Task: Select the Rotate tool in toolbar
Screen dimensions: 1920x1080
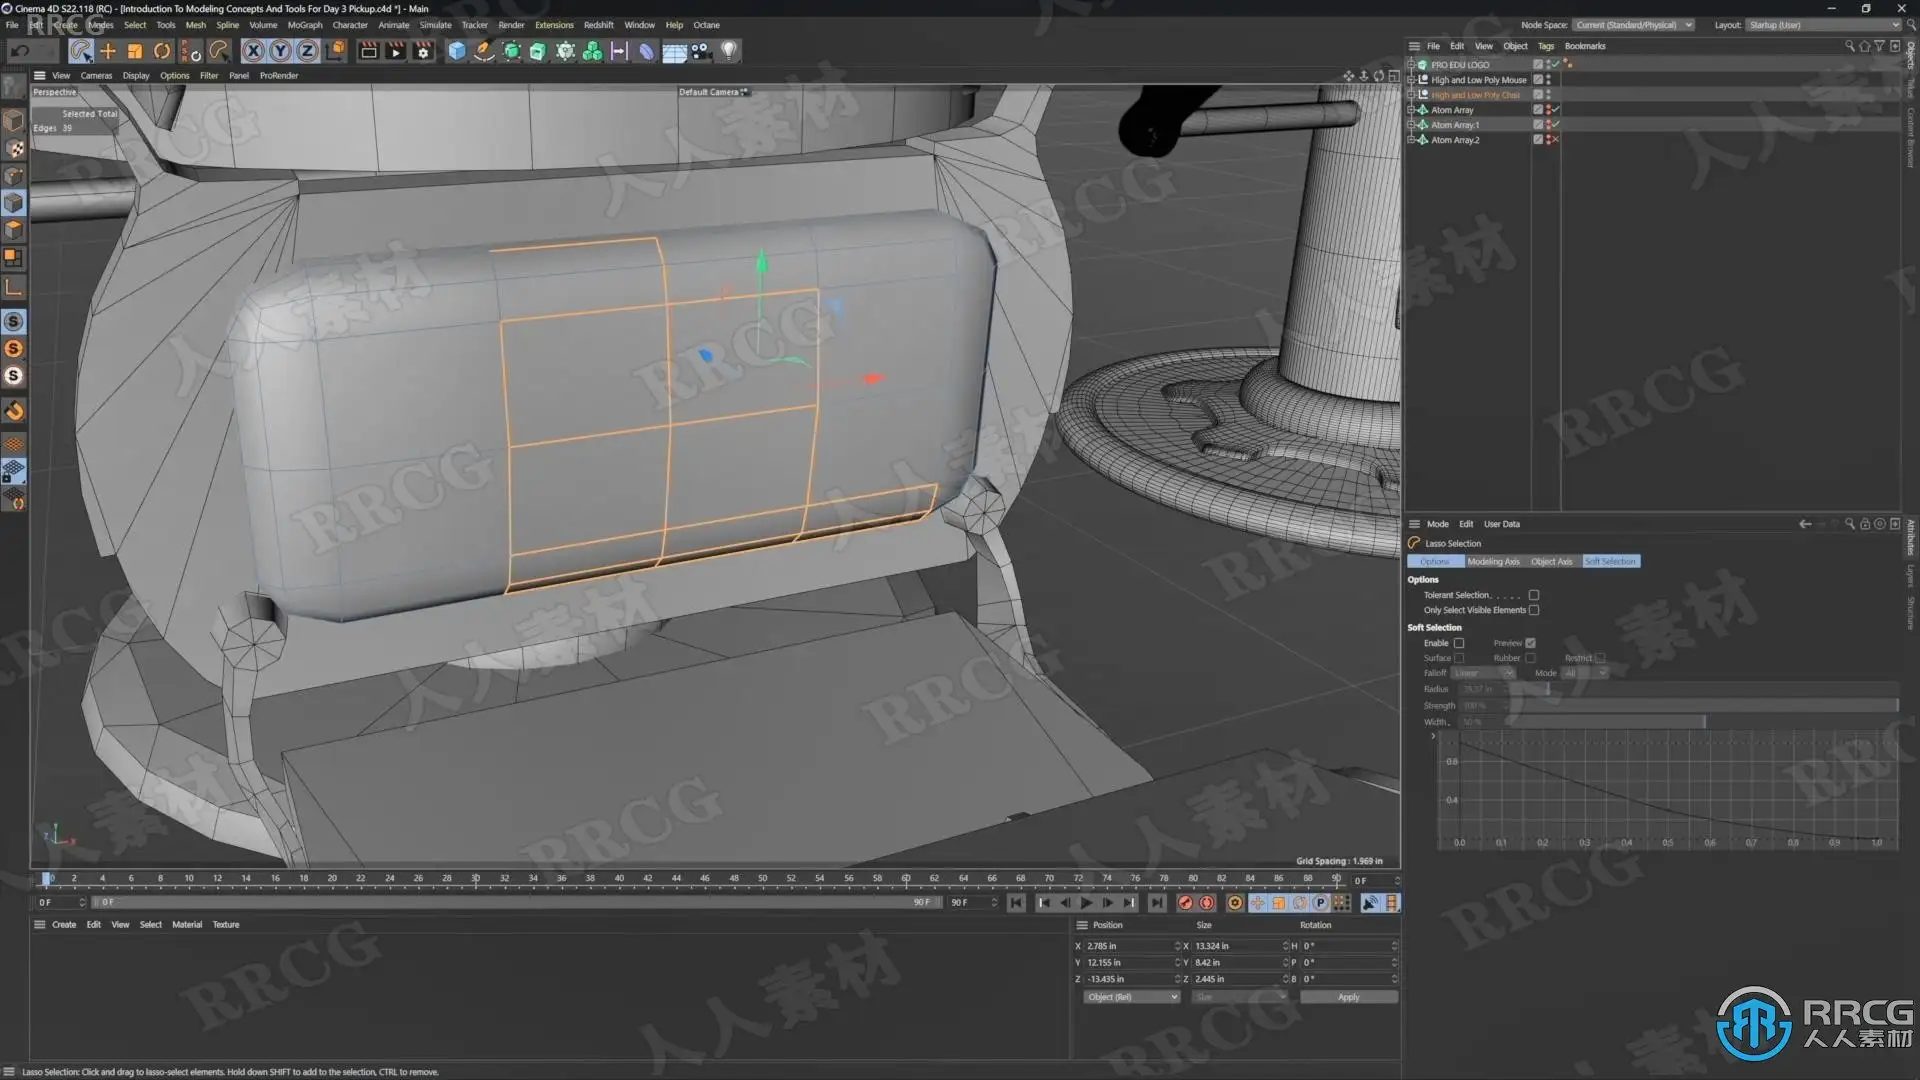Action: (x=162, y=51)
